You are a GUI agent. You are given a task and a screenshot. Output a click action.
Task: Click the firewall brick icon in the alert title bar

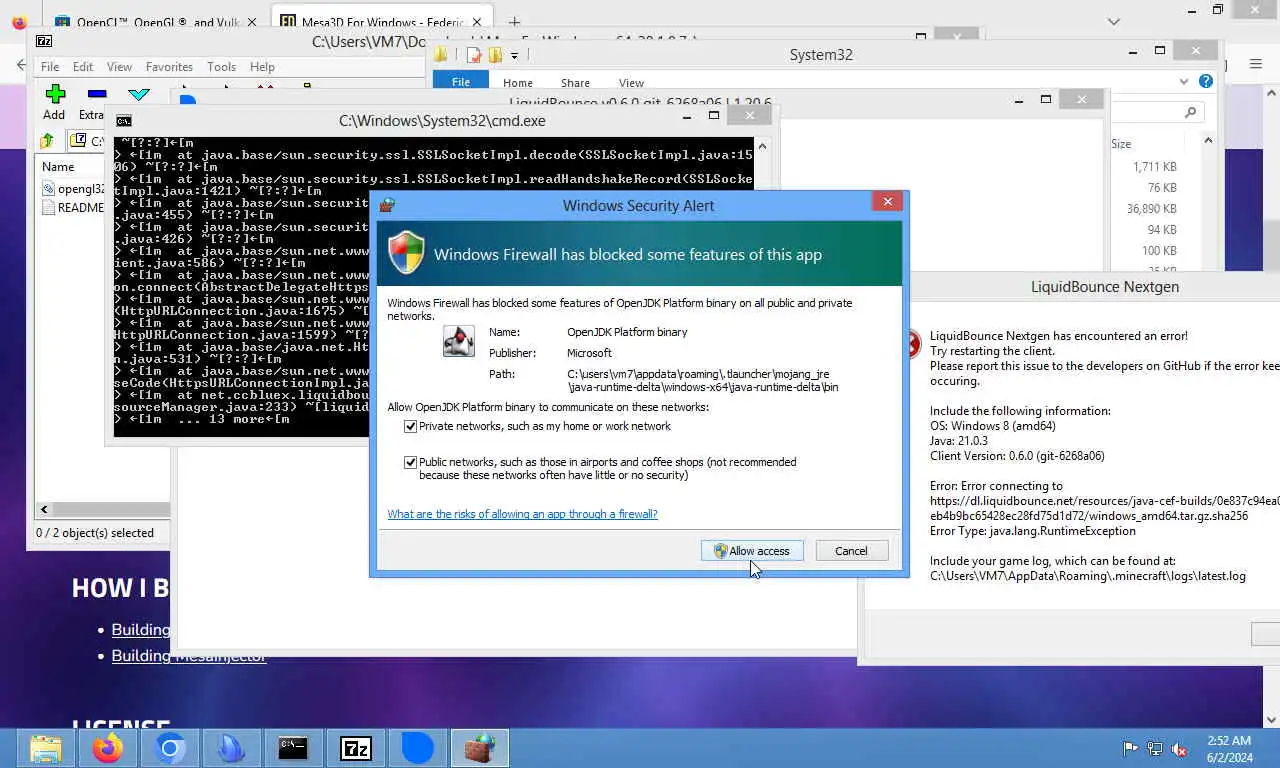(x=386, y=205)
